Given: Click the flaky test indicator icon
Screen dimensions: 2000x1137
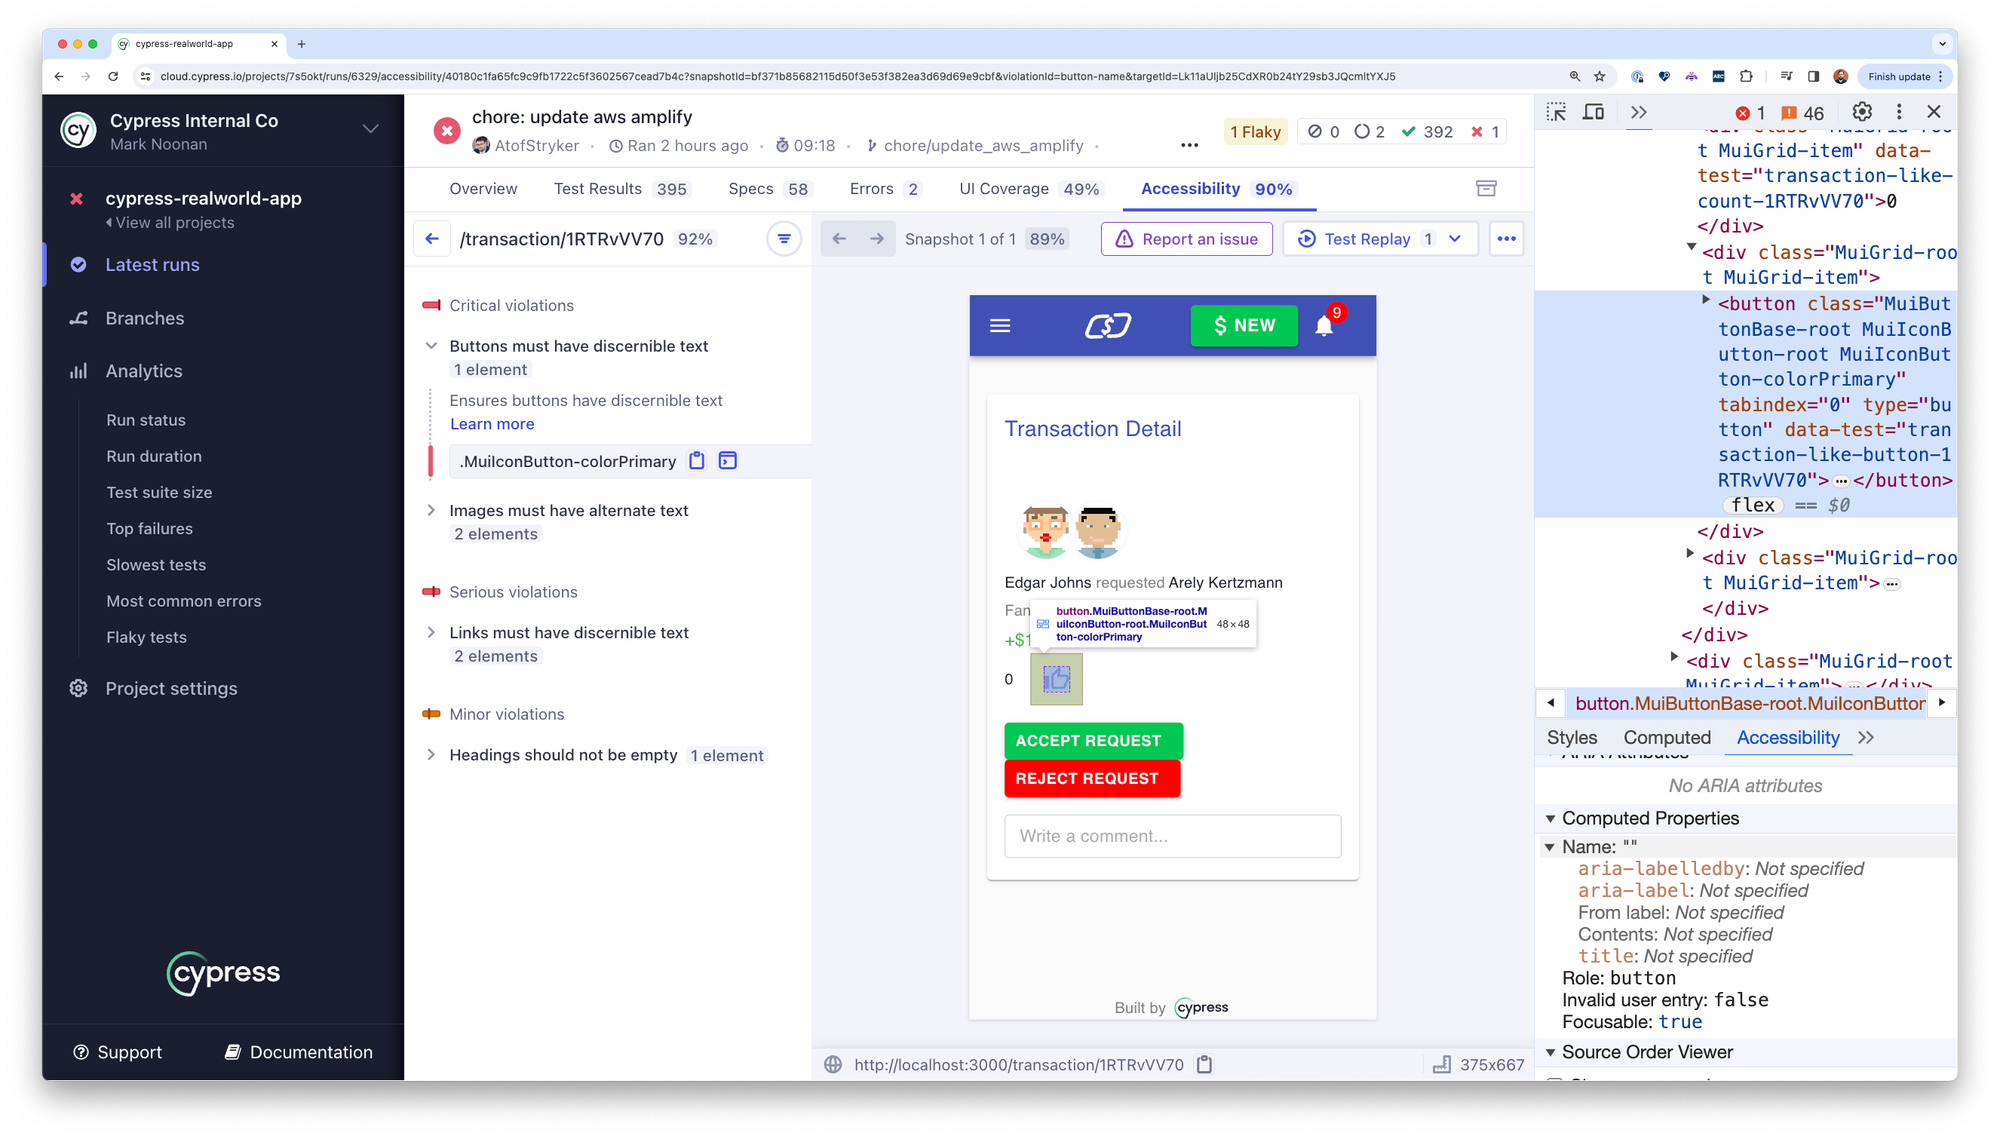Looking at the screenshot, I should tap(1253, 130).
